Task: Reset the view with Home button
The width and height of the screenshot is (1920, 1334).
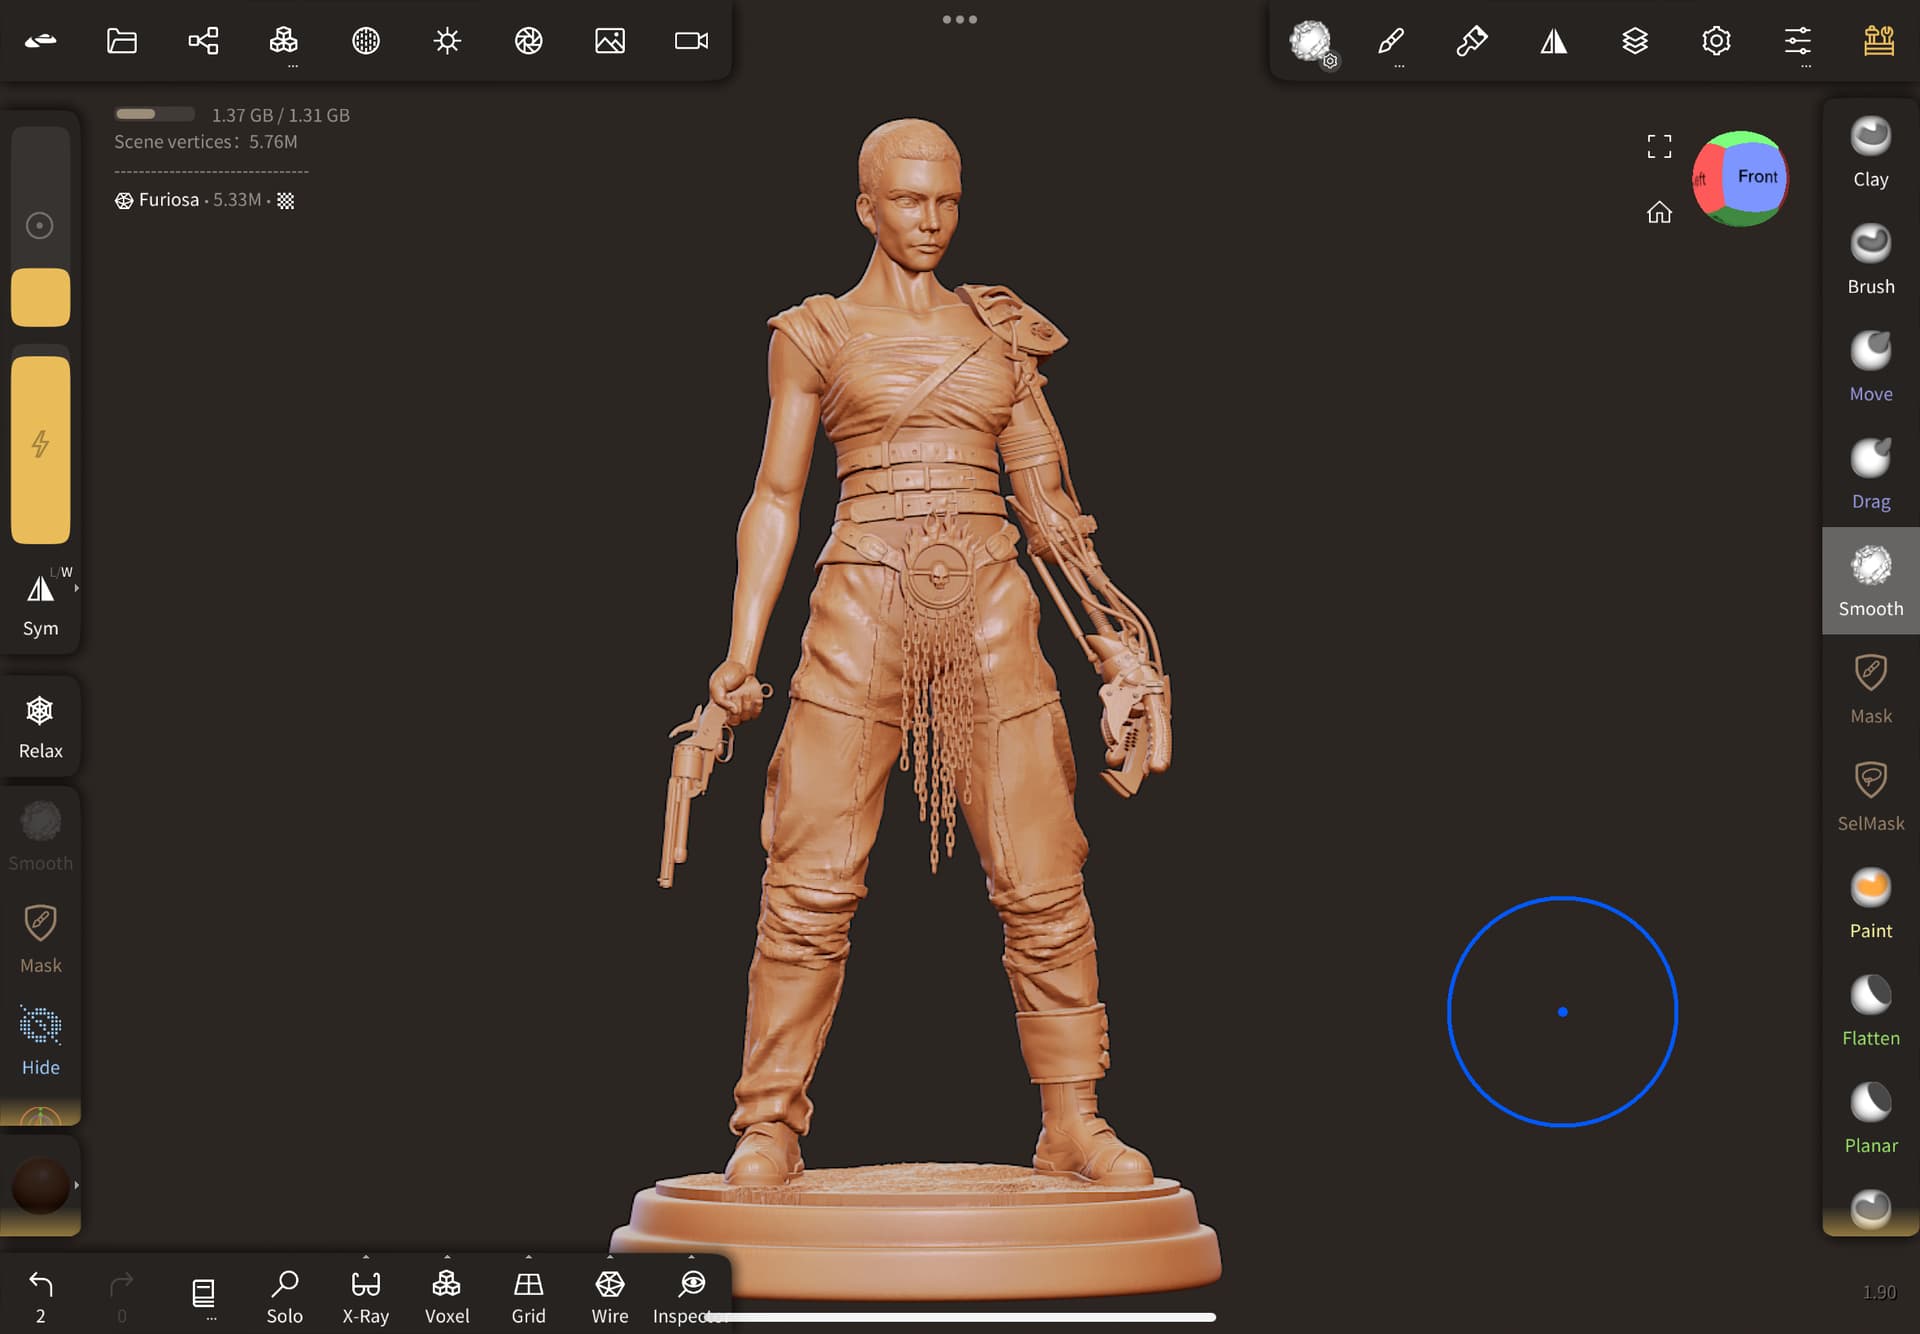Action: (1659, 212)
